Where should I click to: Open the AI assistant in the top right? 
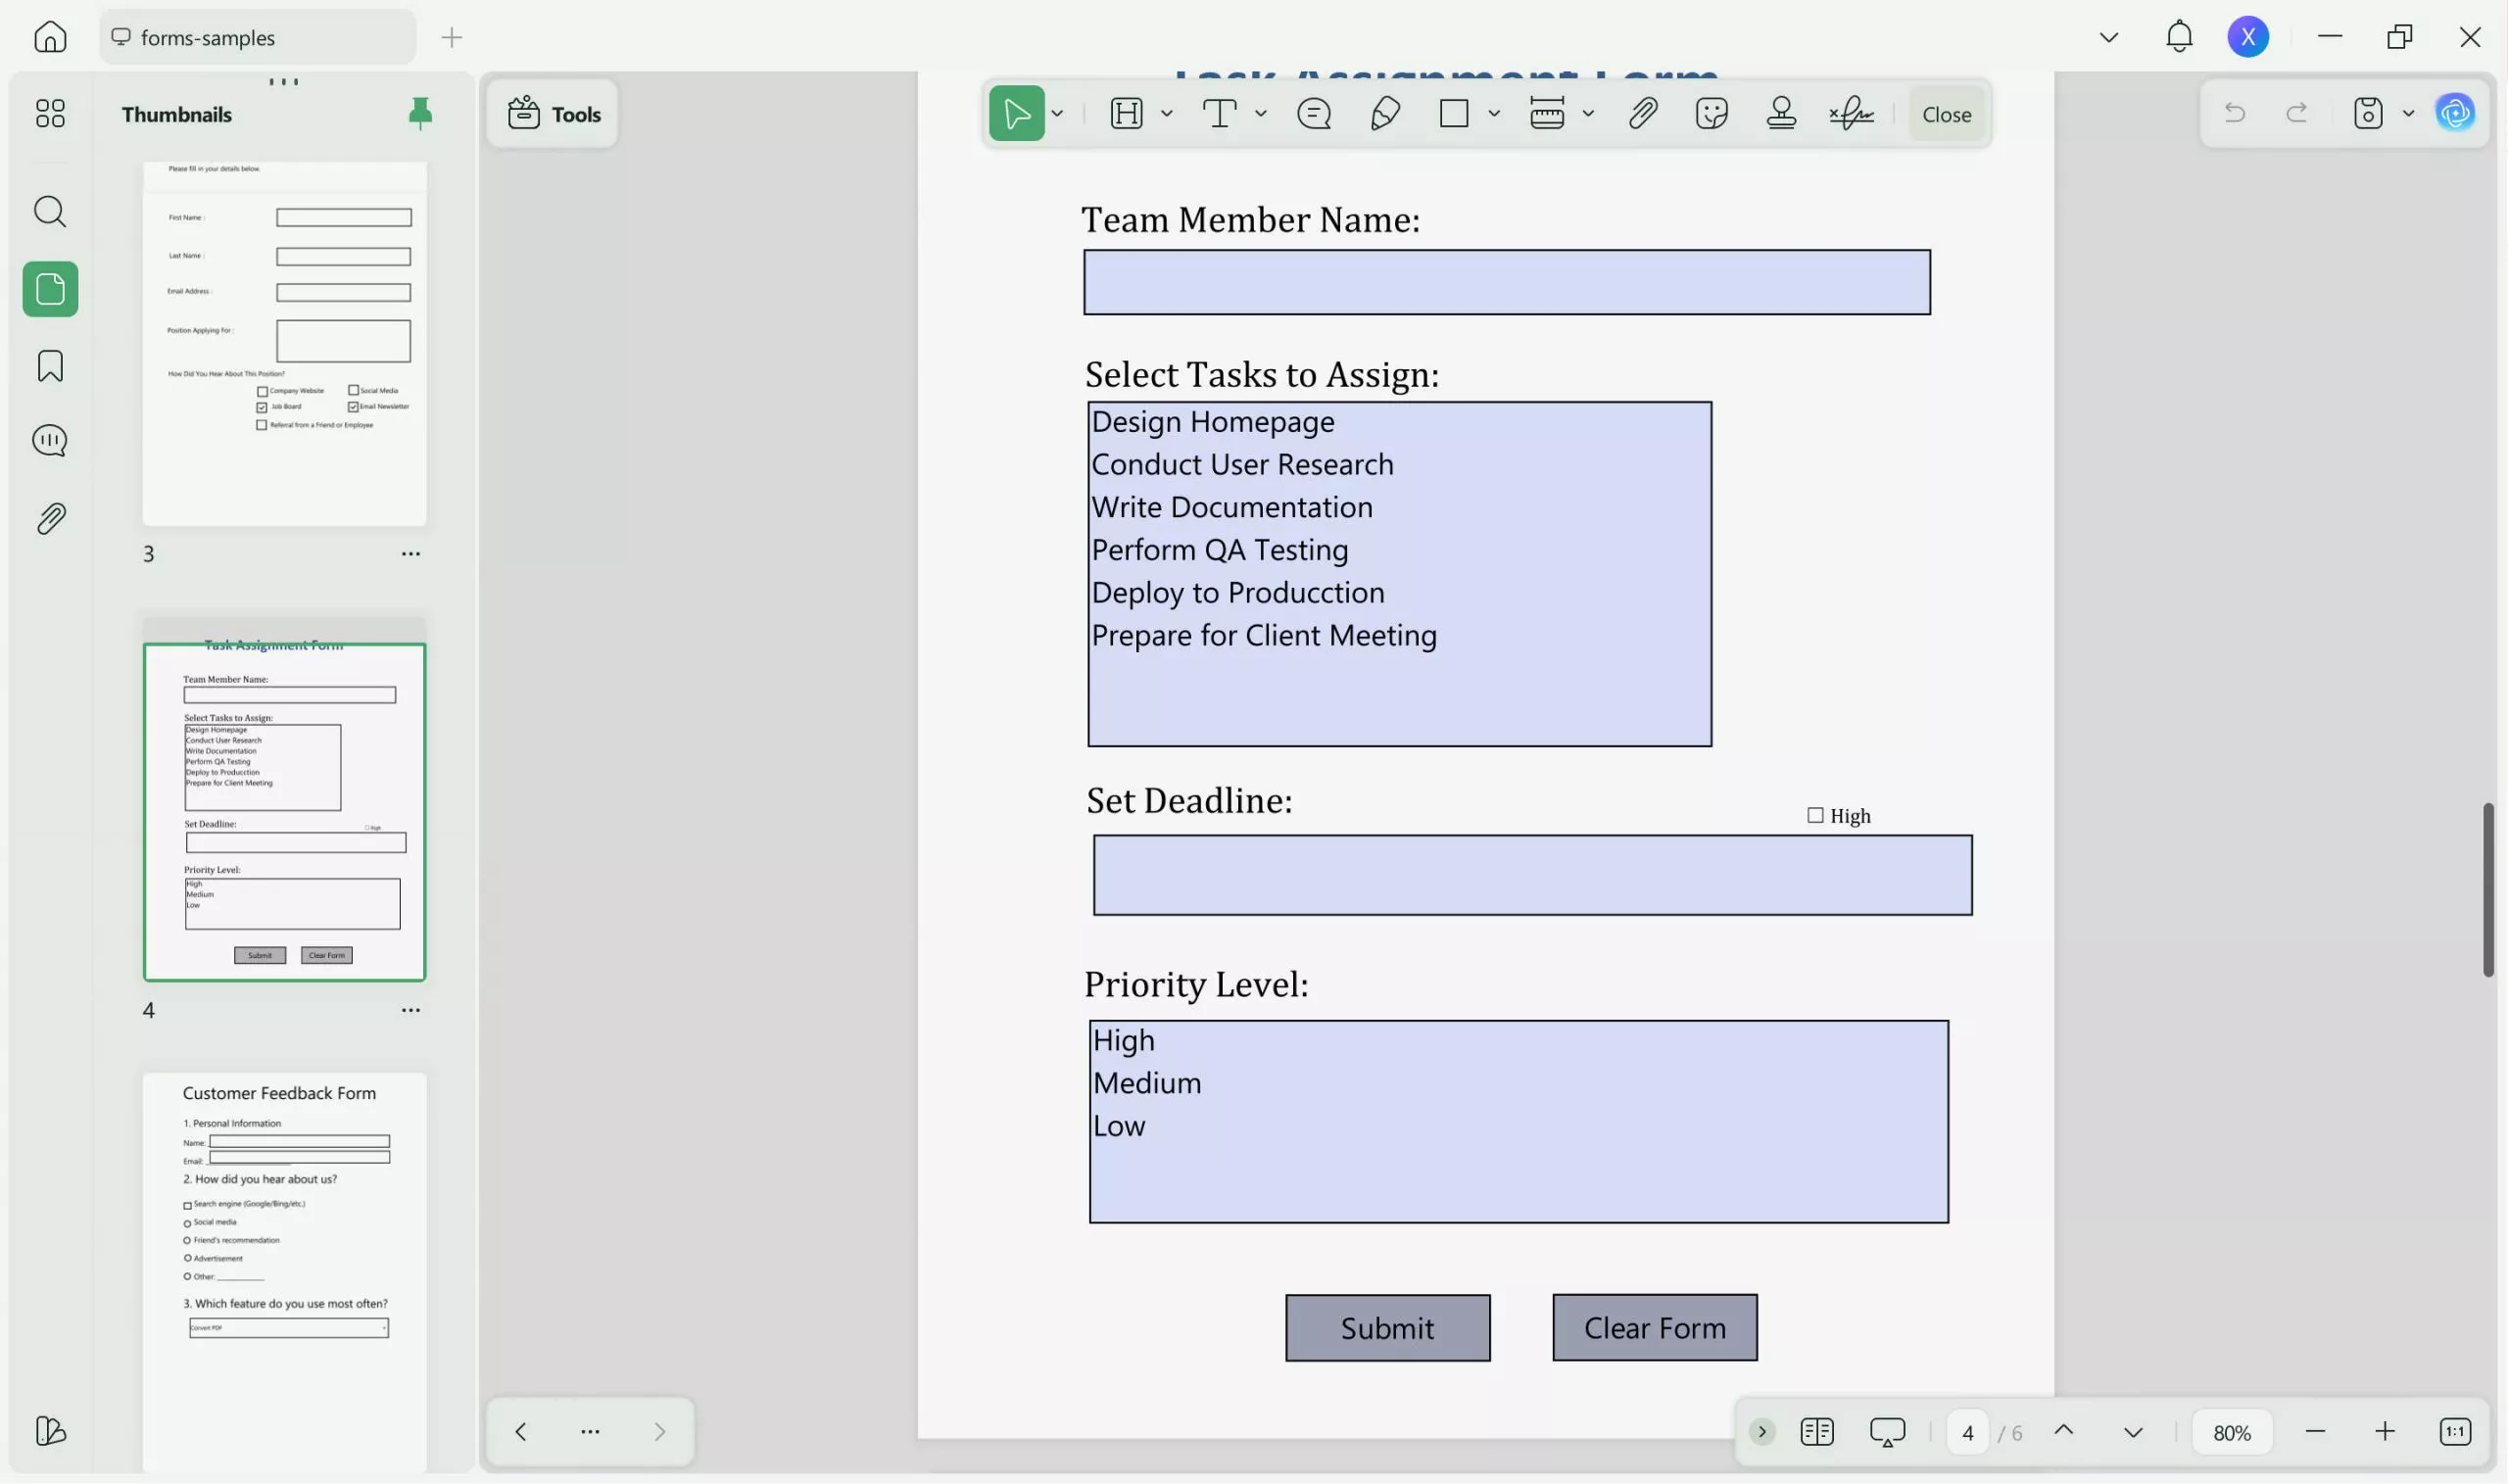click(x=2453, y=112)
